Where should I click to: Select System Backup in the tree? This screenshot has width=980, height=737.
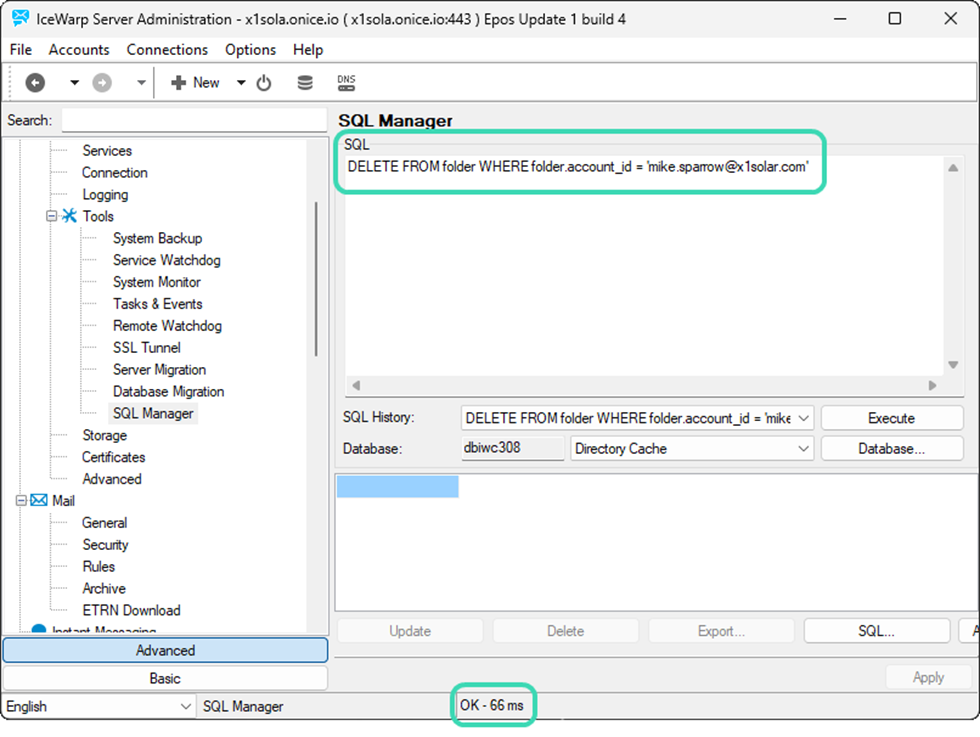tap(158, 238)
